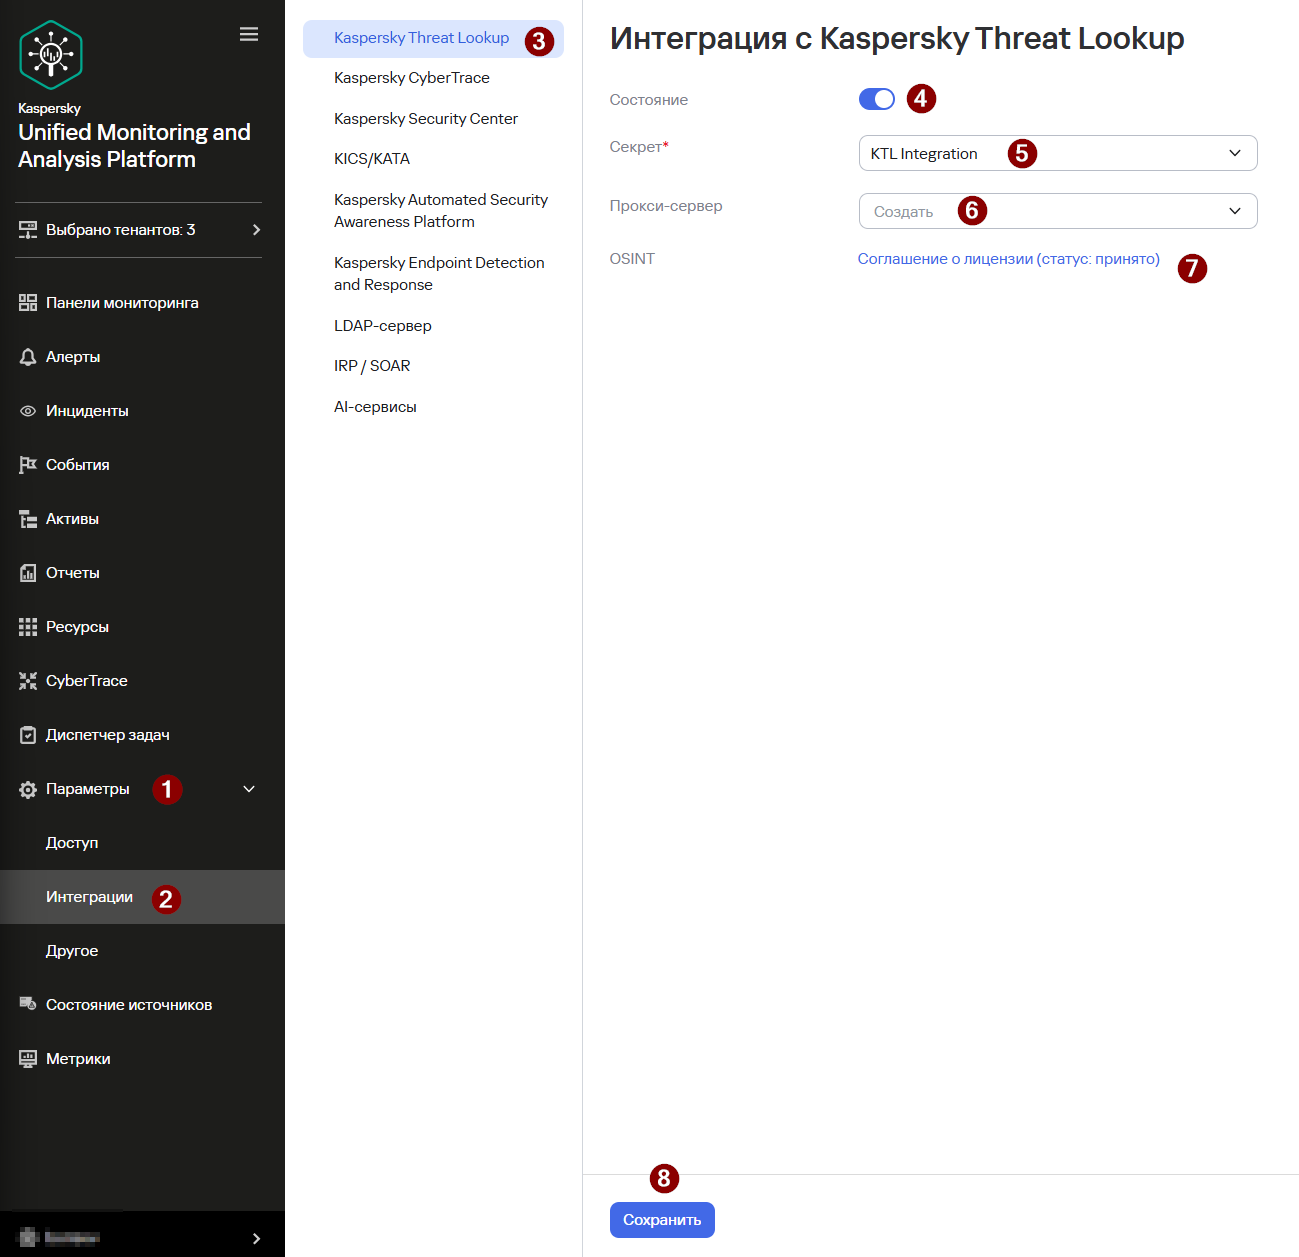Click the dashboards grid icon beside Панели мониторинга

[x=28, y=303]
